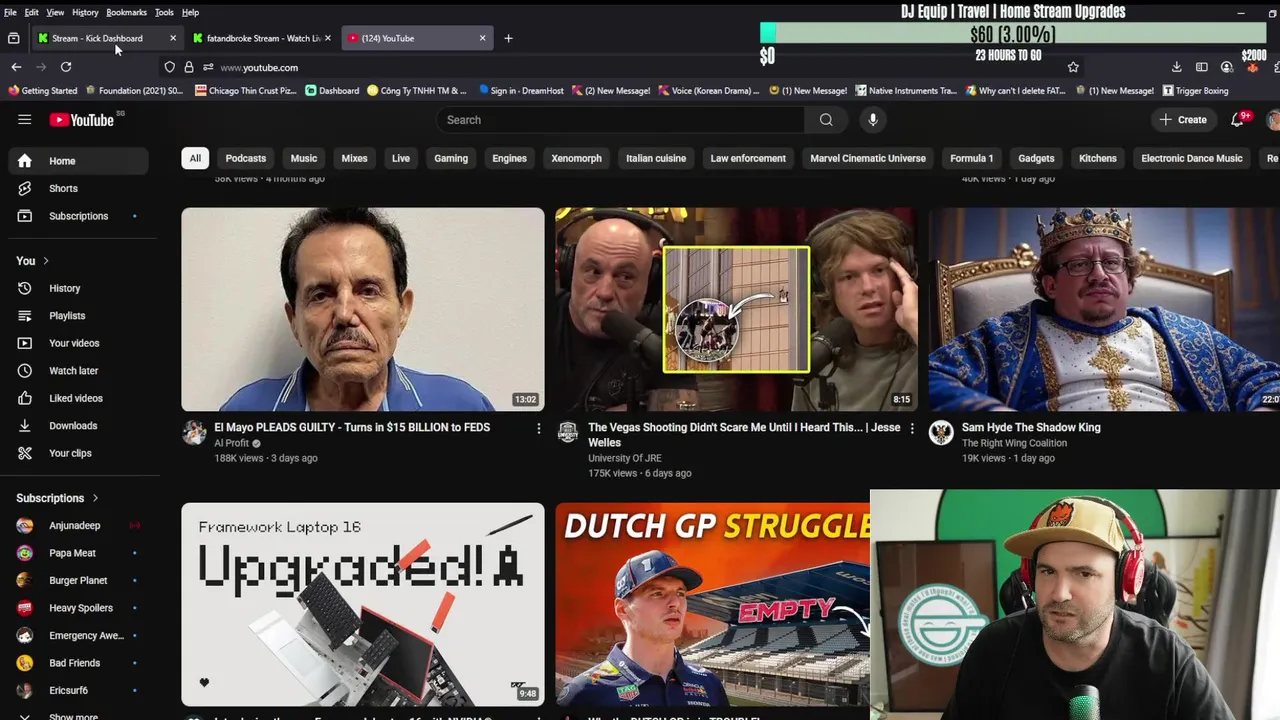This screenshot has width=1280, height=720.
Task: Open Shorts in sidebar
Action: click(x=78, y=188)
